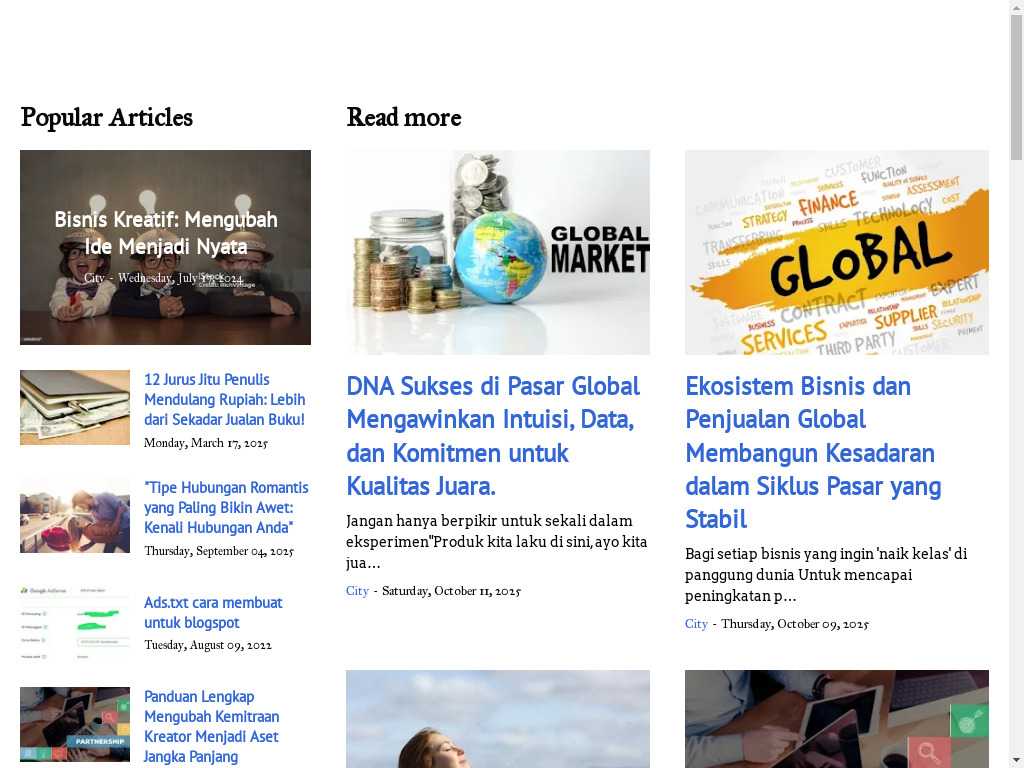Select the City label under DNA Sukses article

point(357,590)
